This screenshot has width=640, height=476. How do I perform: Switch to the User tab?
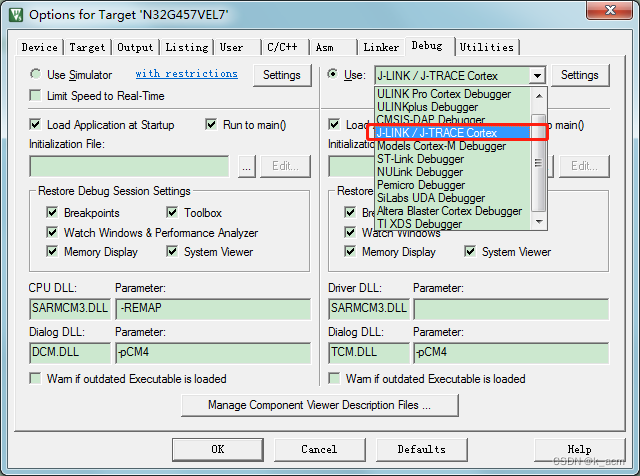tap(231, 47)
